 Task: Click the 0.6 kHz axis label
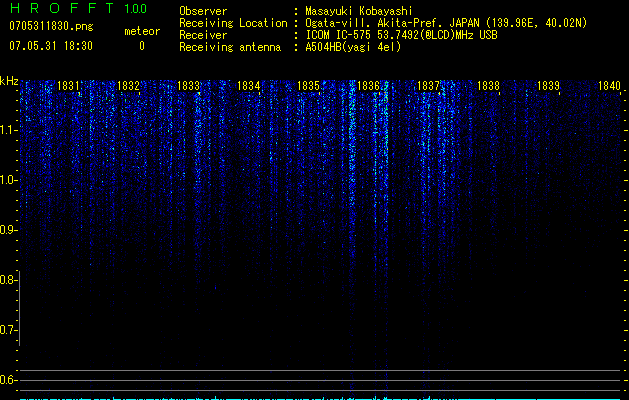8,380
